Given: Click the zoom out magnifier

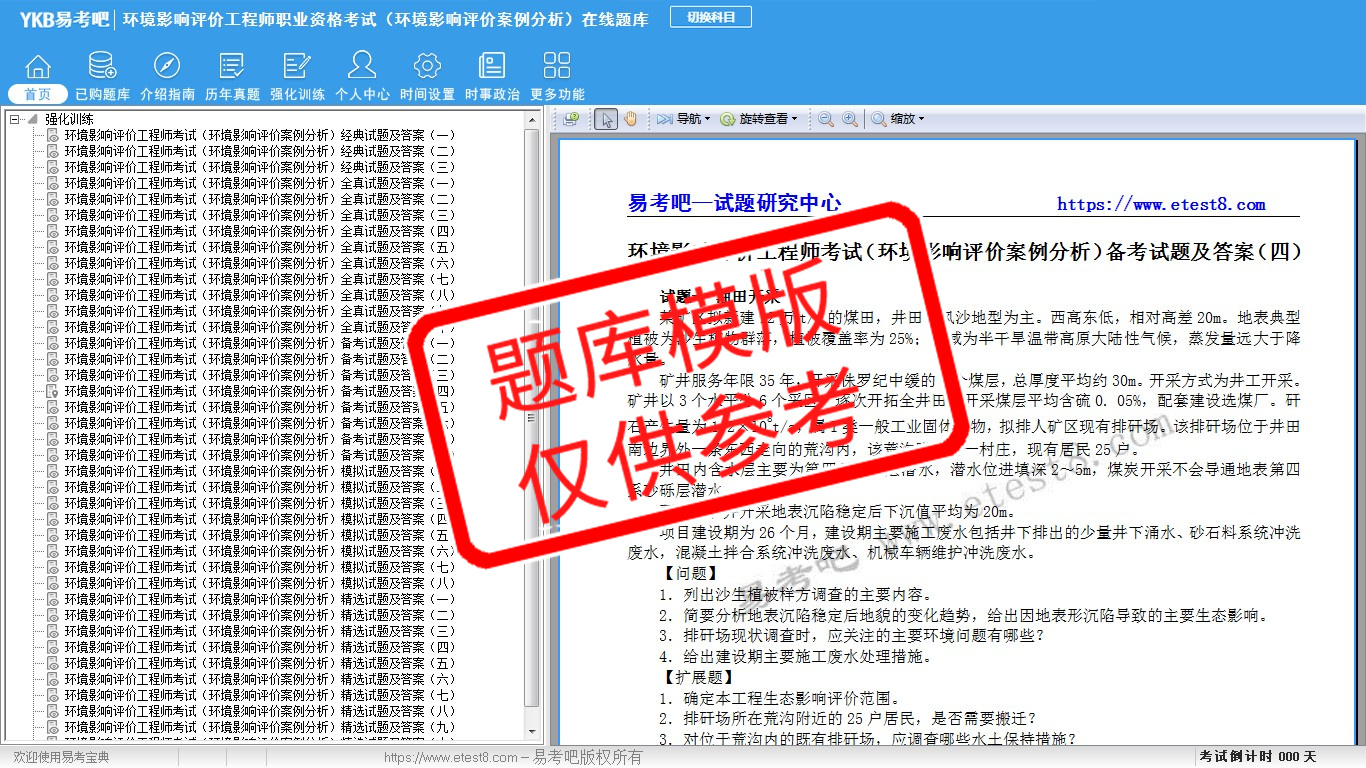Looking at the screenshot, I should pyautogui.click(x=826, y=119).
